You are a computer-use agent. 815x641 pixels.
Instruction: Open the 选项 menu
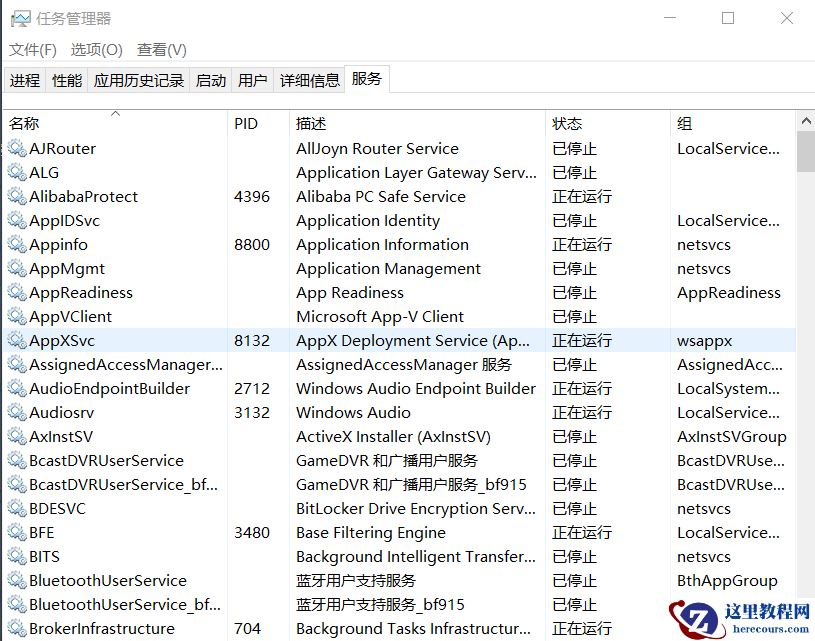96,49
